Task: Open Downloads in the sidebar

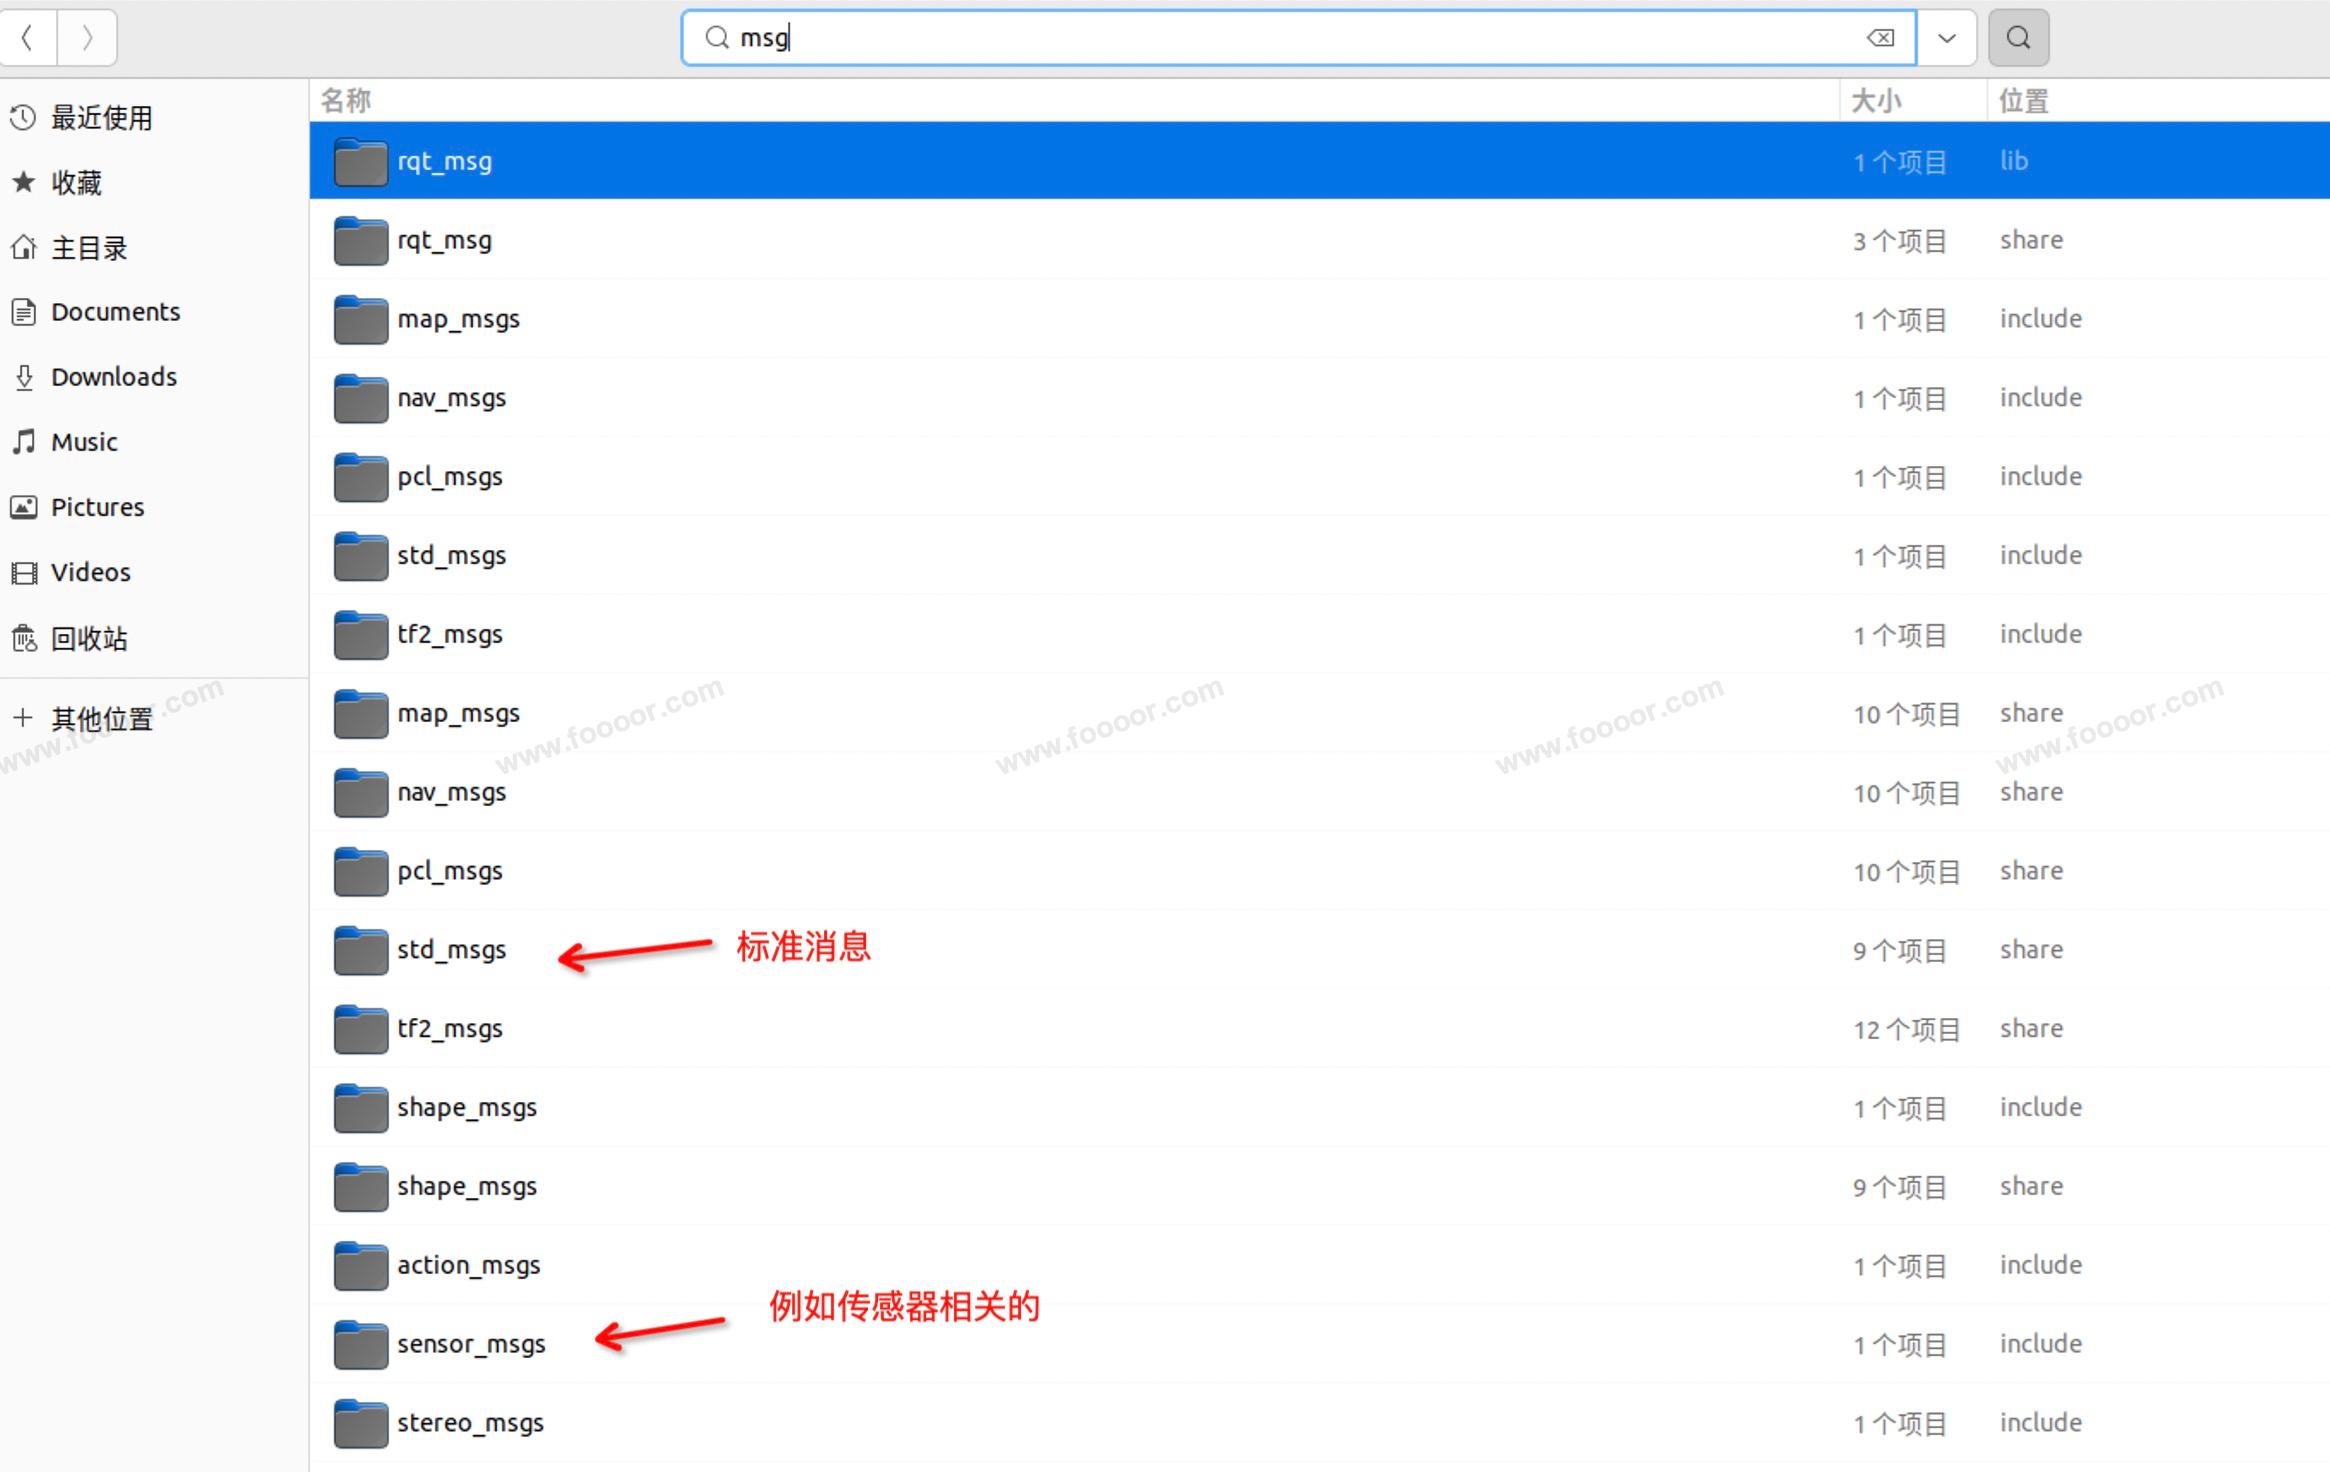Action: pos(113,377)
